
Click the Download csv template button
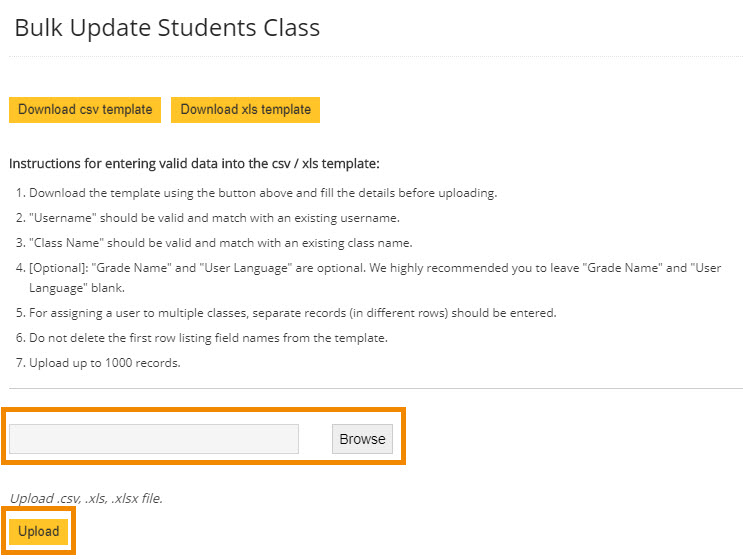85,110
